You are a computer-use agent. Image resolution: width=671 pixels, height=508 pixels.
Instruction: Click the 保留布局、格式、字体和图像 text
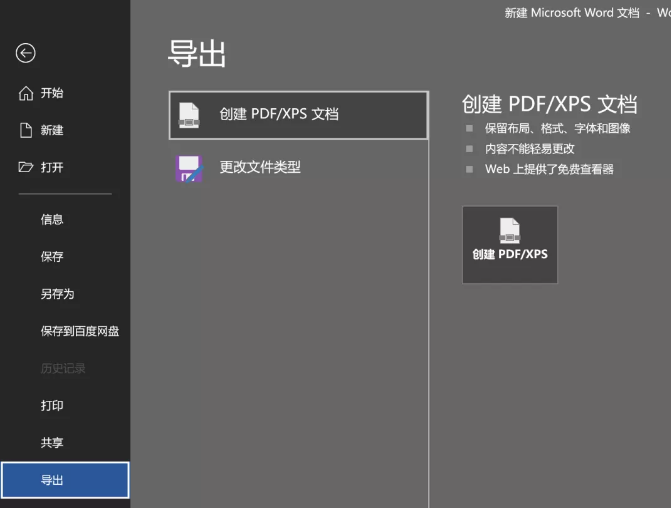[557, 128]
